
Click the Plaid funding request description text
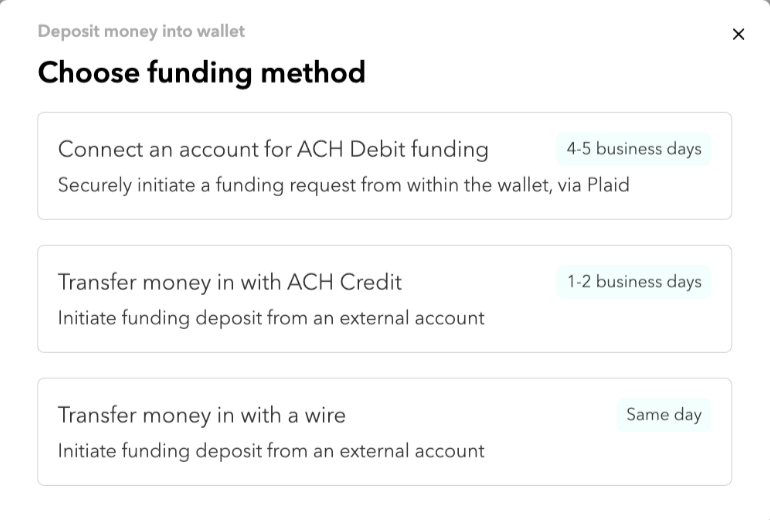coord(343,185)
